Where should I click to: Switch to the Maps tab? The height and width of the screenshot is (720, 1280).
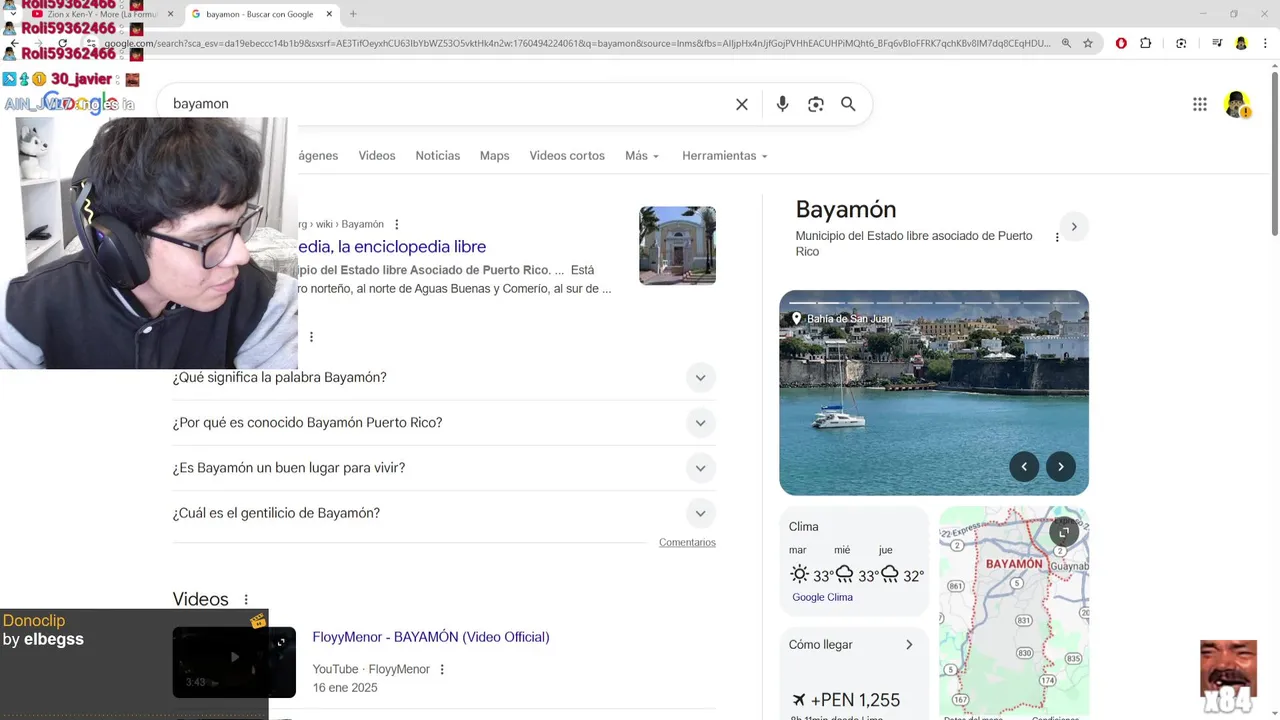pyautogui.click(x=494, y=156)
